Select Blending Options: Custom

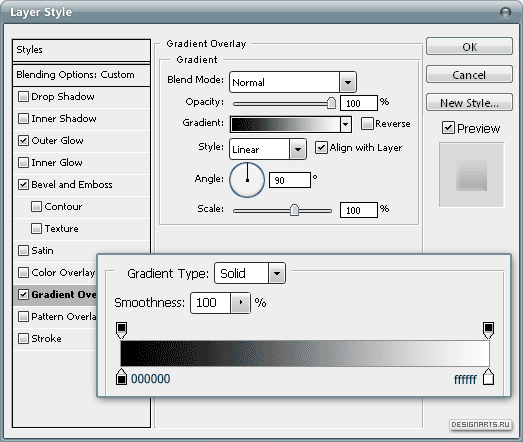click(81, 75)
